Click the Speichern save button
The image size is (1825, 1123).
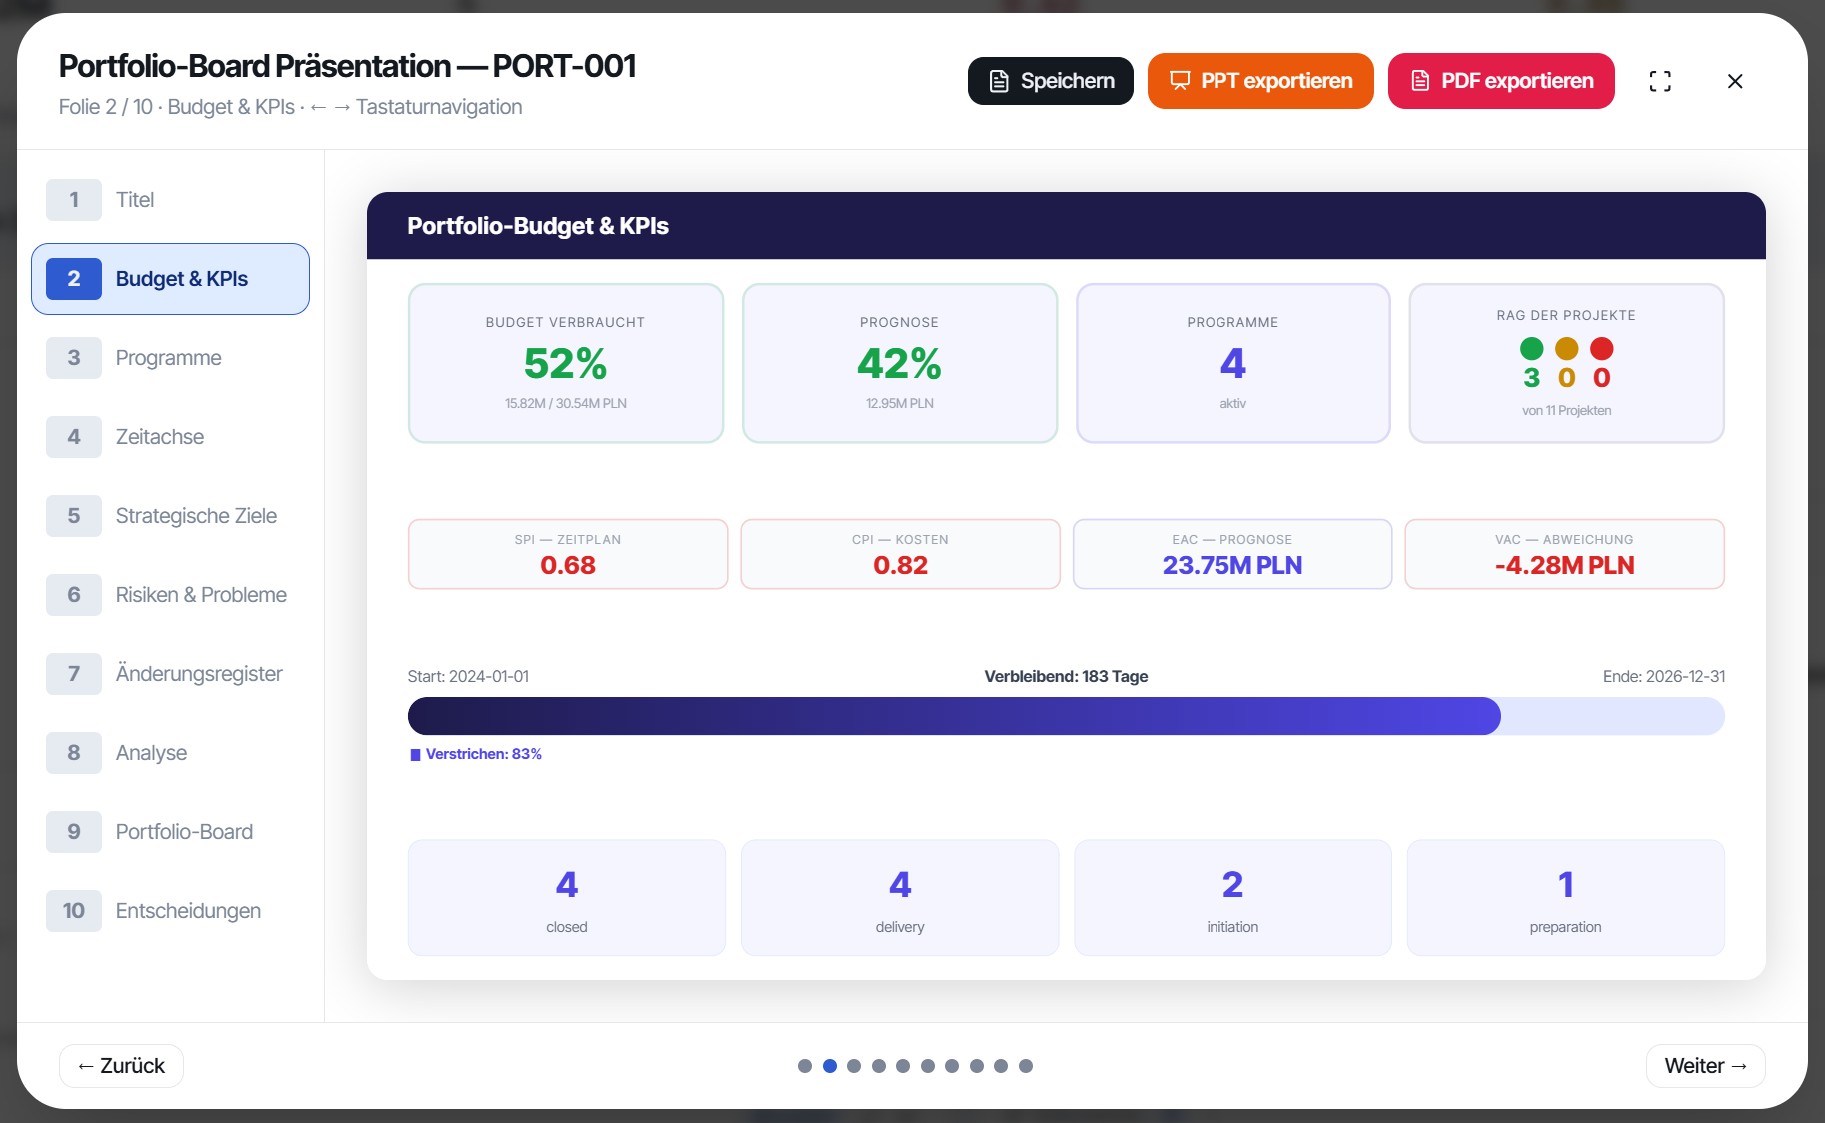pyautogui.click(x=1051, y=81)
